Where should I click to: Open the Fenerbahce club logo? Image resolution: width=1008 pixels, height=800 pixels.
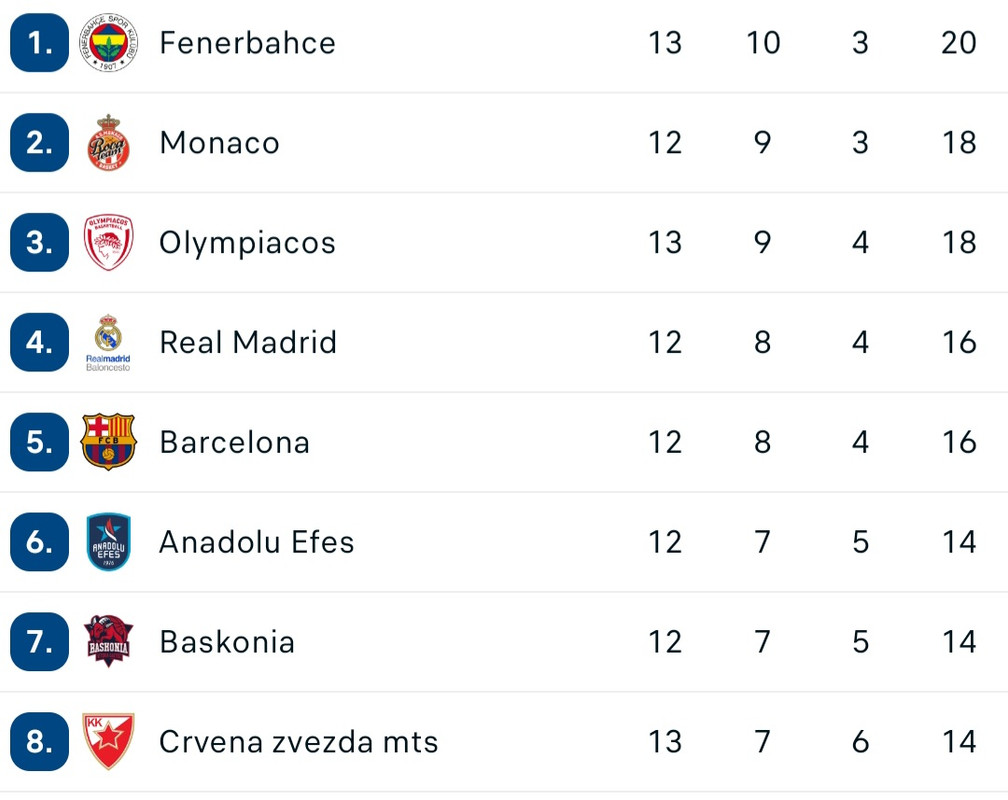point(108,42)
